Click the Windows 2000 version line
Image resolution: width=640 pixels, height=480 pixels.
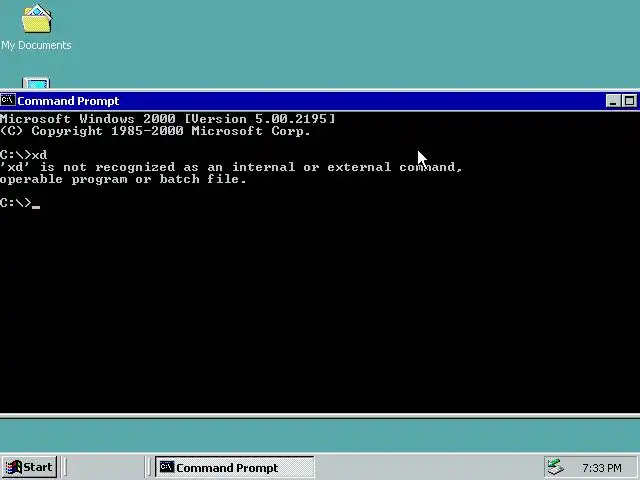click(168, 119)
